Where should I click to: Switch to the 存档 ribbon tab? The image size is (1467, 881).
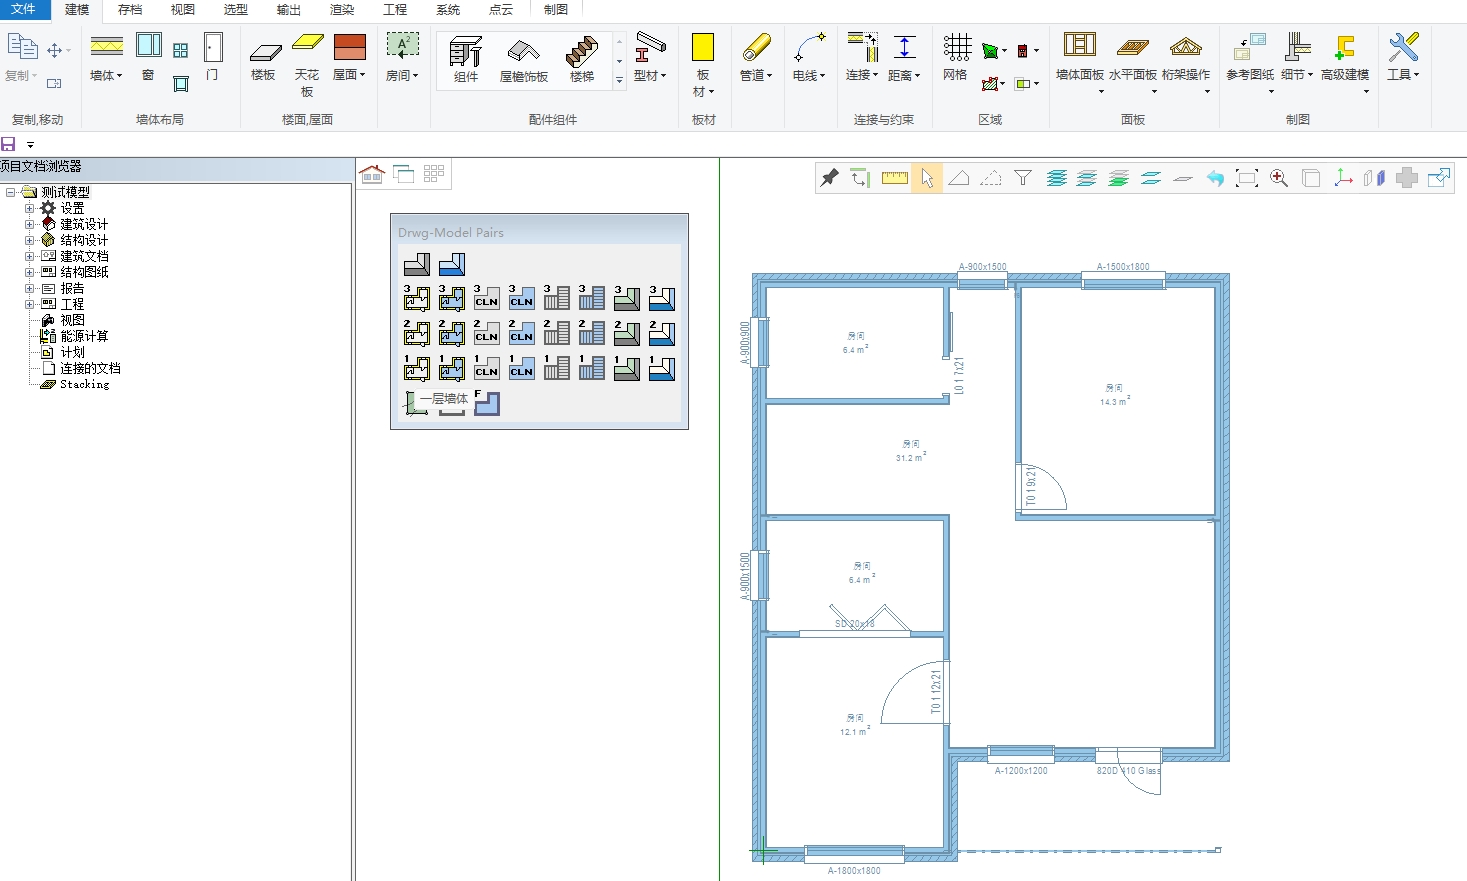[130, 9]
